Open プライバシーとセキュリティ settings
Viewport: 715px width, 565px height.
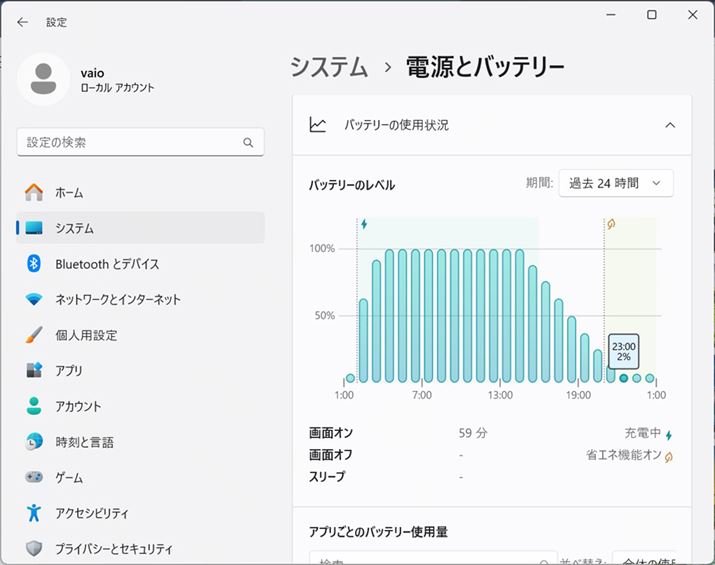pyautogui.click(x=113, y=549)
